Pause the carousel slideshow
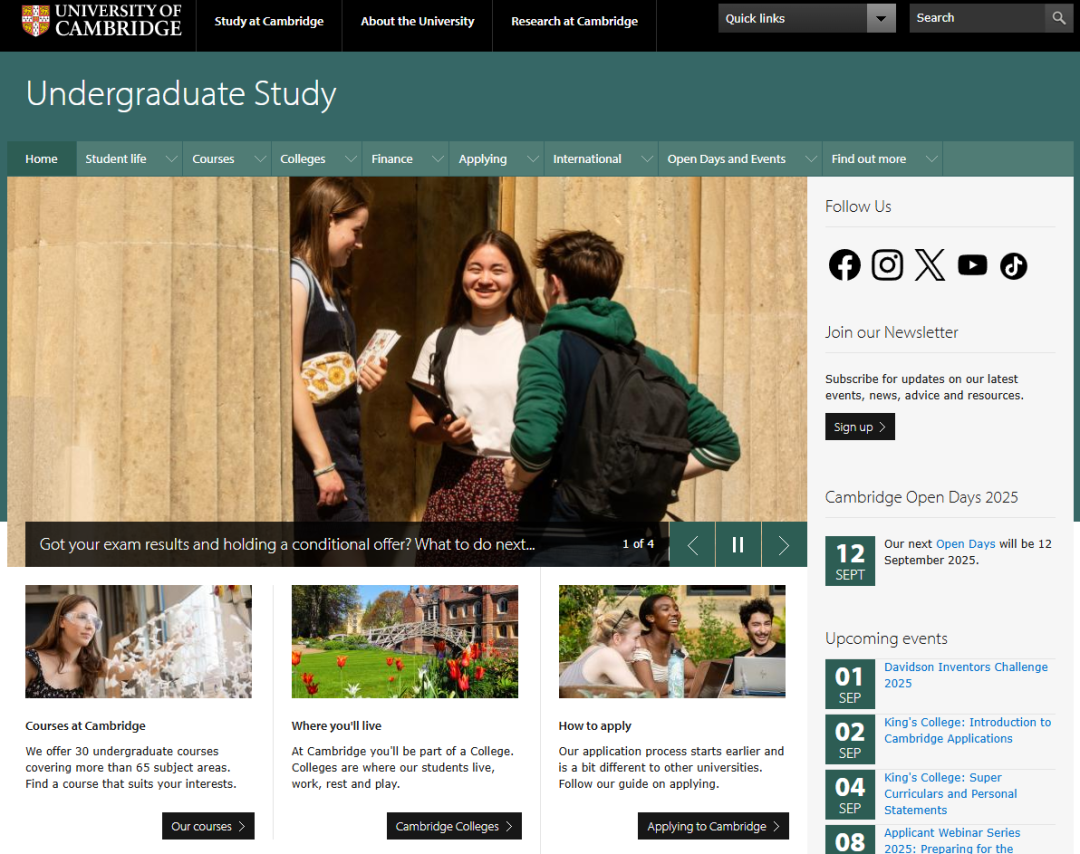Image resolution: width=1080 pixels, height=854 pixels. (738, 545)
